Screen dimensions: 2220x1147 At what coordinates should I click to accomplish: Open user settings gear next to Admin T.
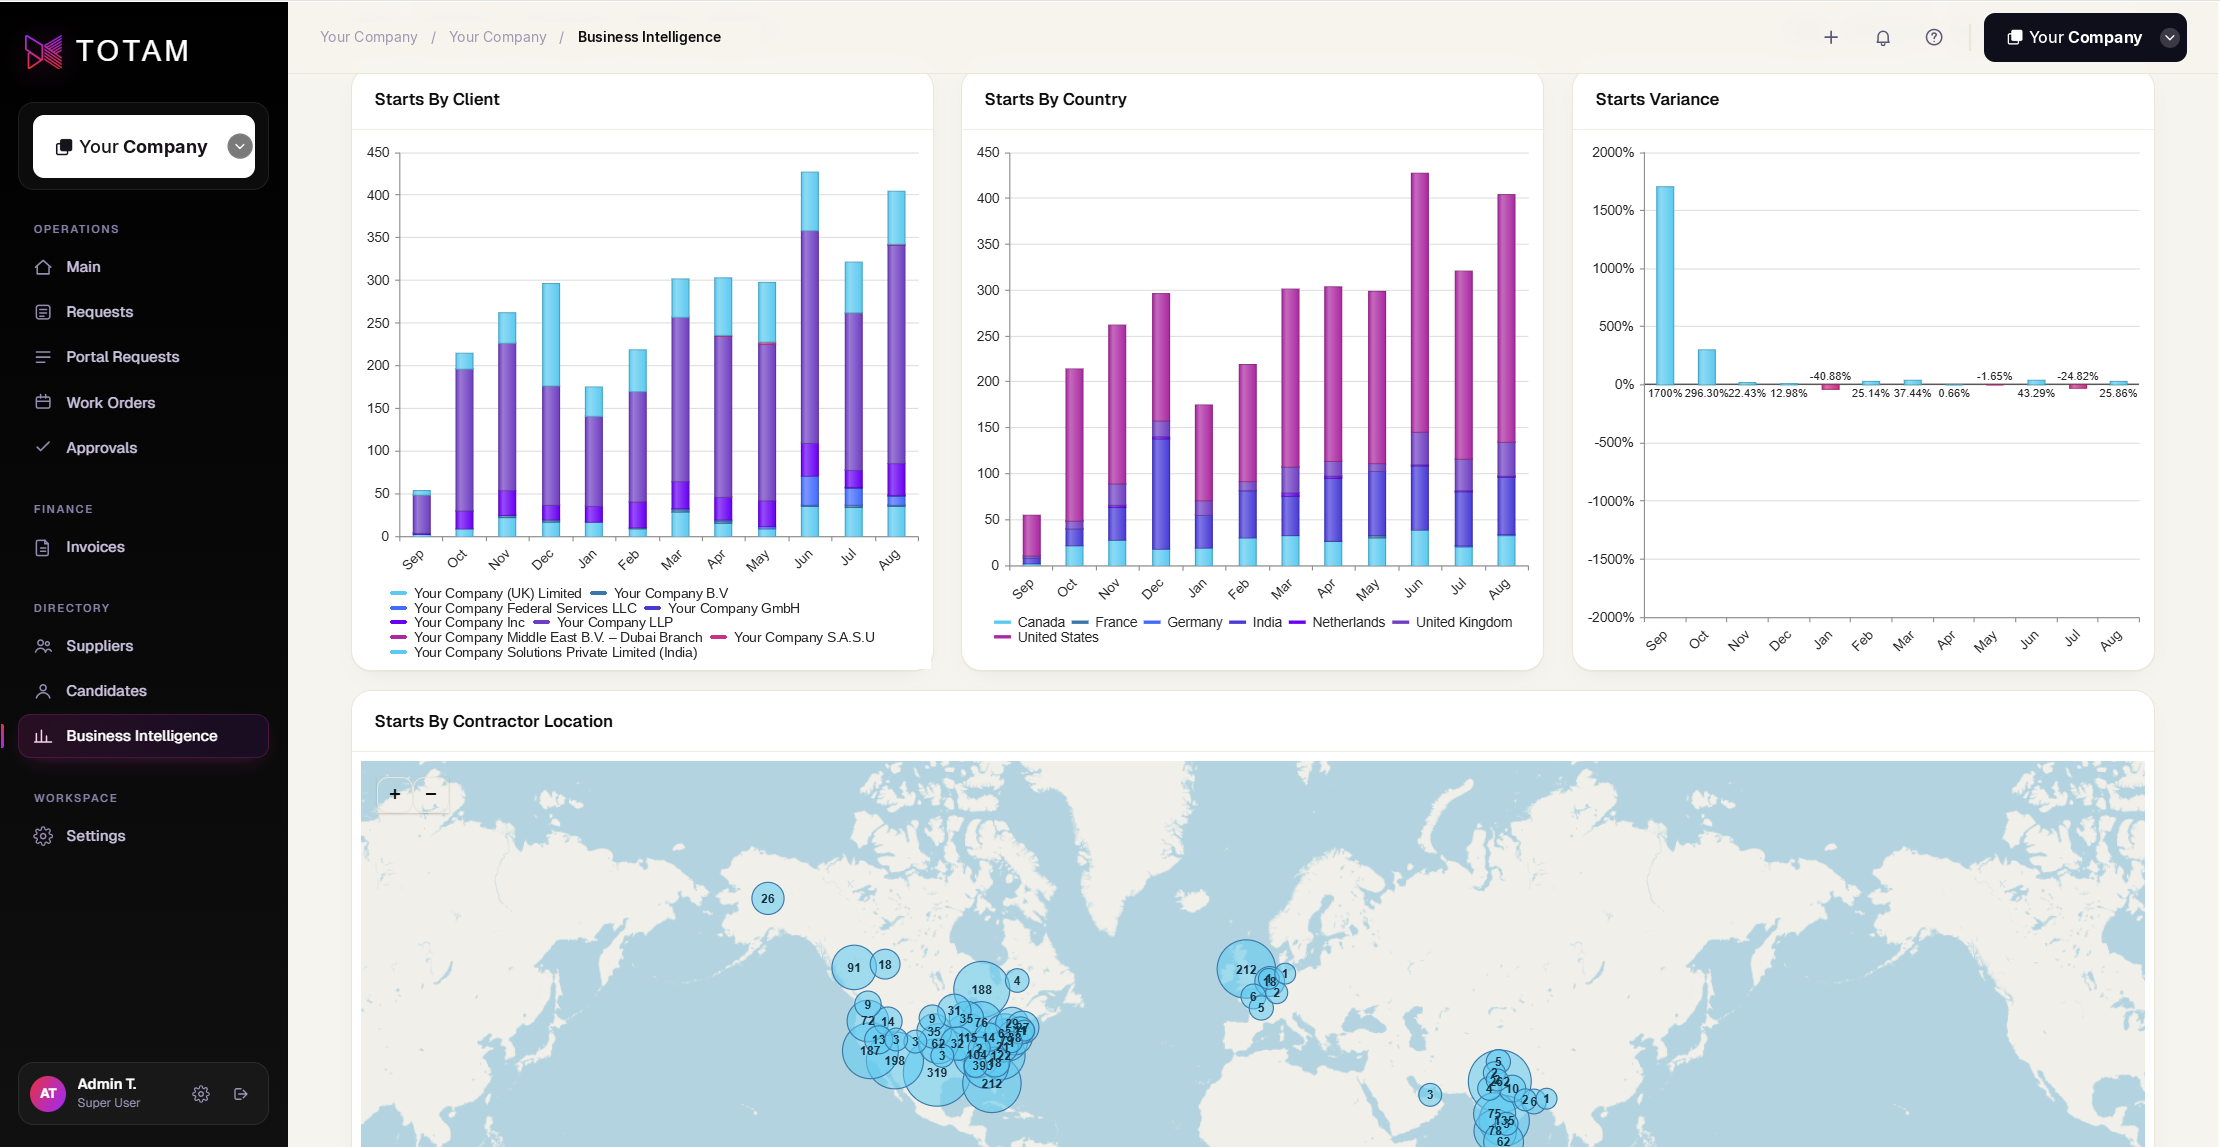(201, 1094)
